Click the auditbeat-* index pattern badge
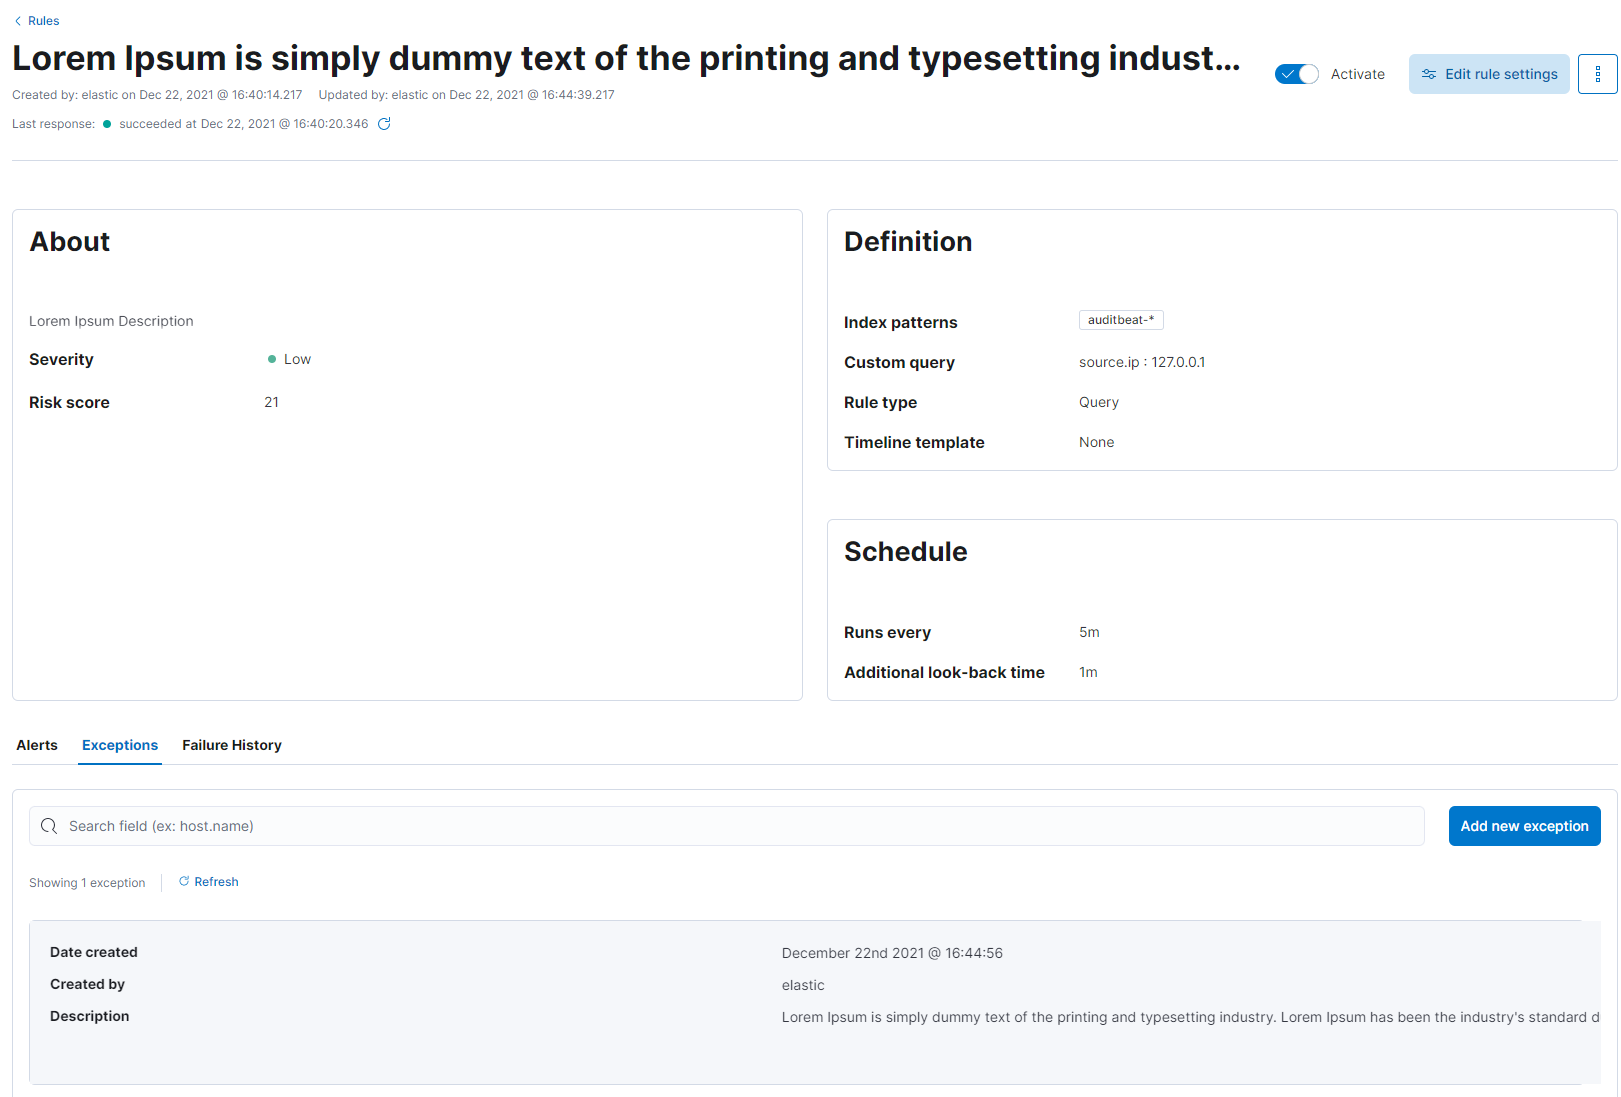The image size is (1621, 1097). pyautogui.click(x=1121, y=320)
